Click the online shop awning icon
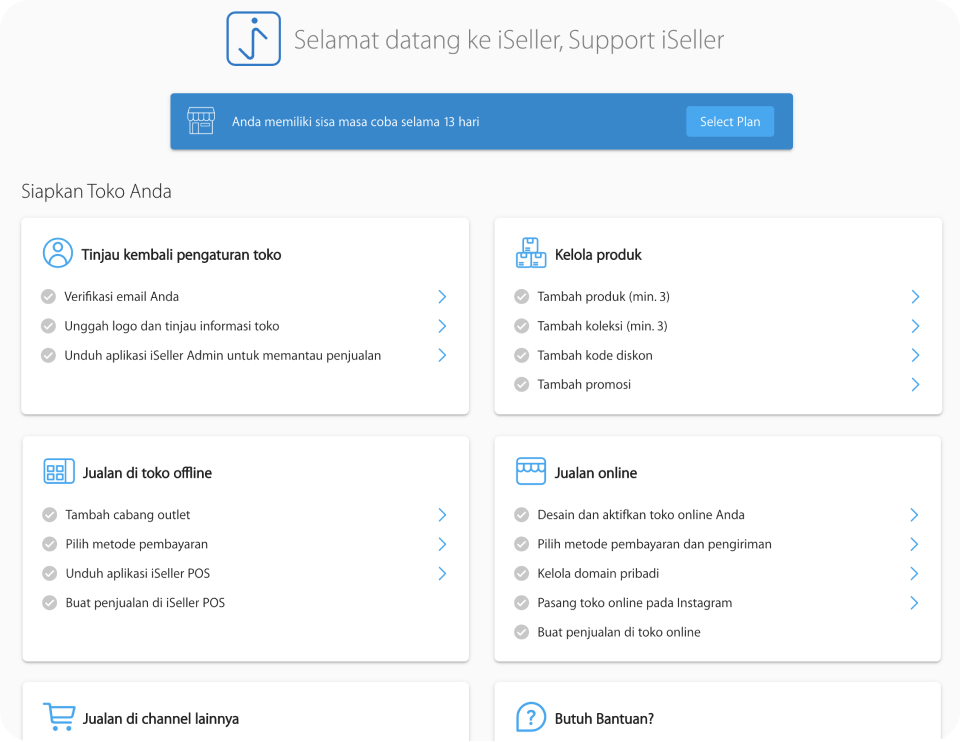Image resolution: width=960 pixels, height=742 pixels. [531, 471]
